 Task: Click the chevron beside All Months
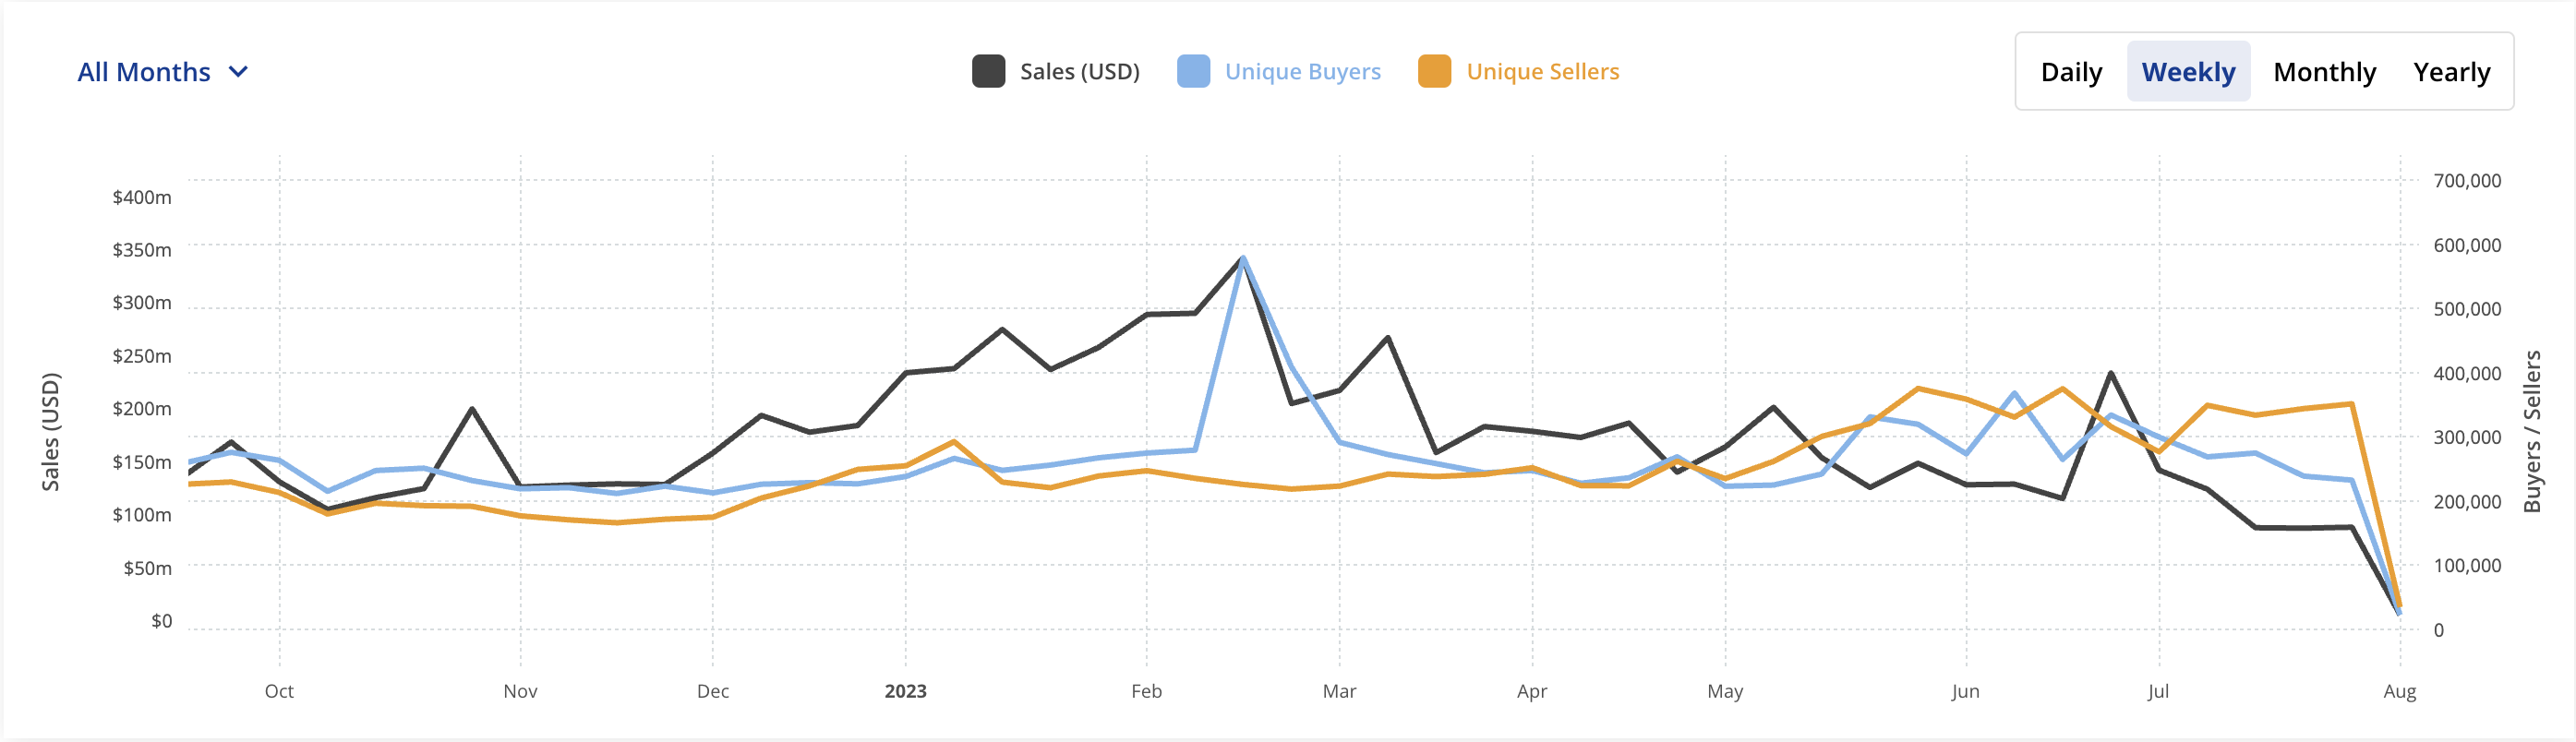click(x=238, y=72)
